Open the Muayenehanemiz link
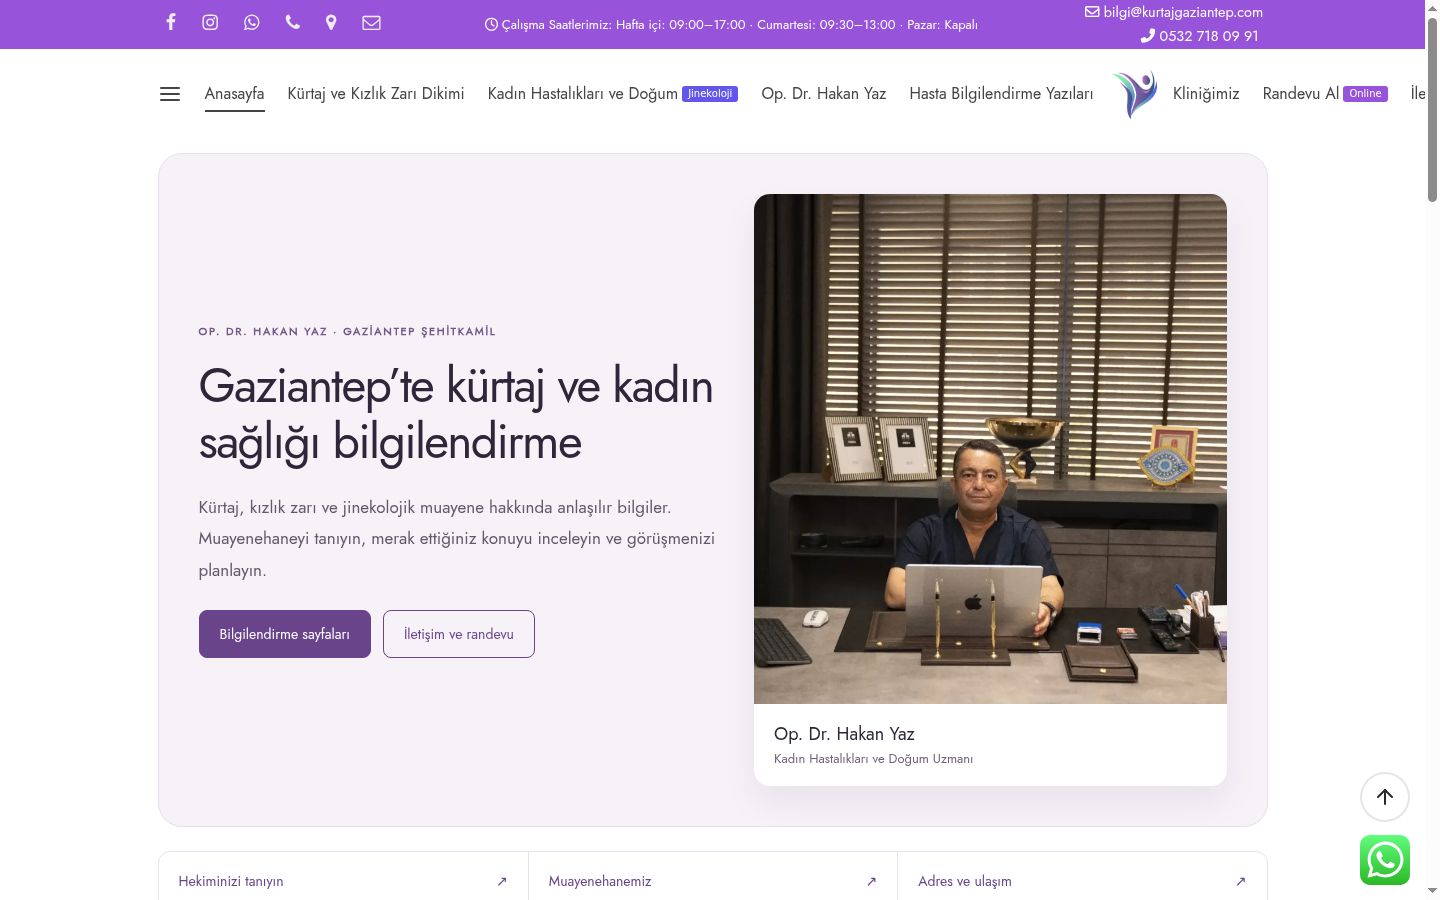Viewport: 1440px width, 900px height. (x=713, y=880)
